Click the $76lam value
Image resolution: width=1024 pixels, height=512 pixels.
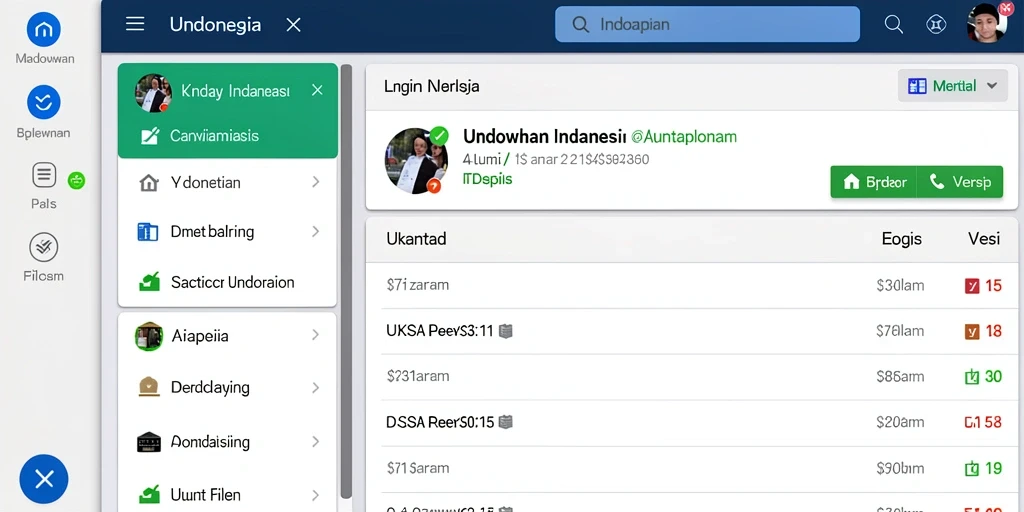(900, 331)
